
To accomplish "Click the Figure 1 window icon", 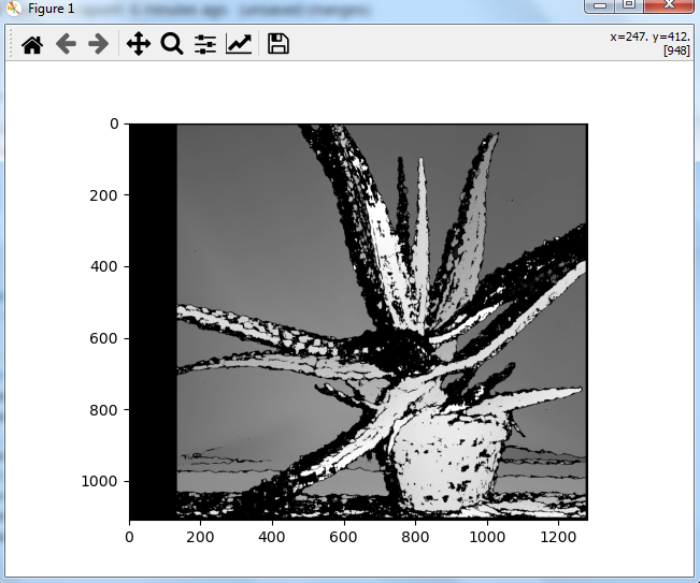I will point(13,8).
